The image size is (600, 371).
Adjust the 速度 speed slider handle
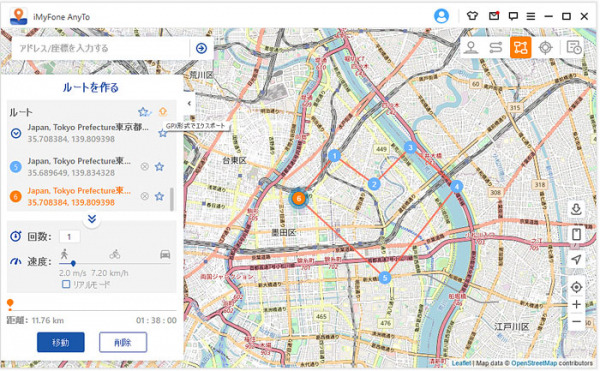[73, 263]
